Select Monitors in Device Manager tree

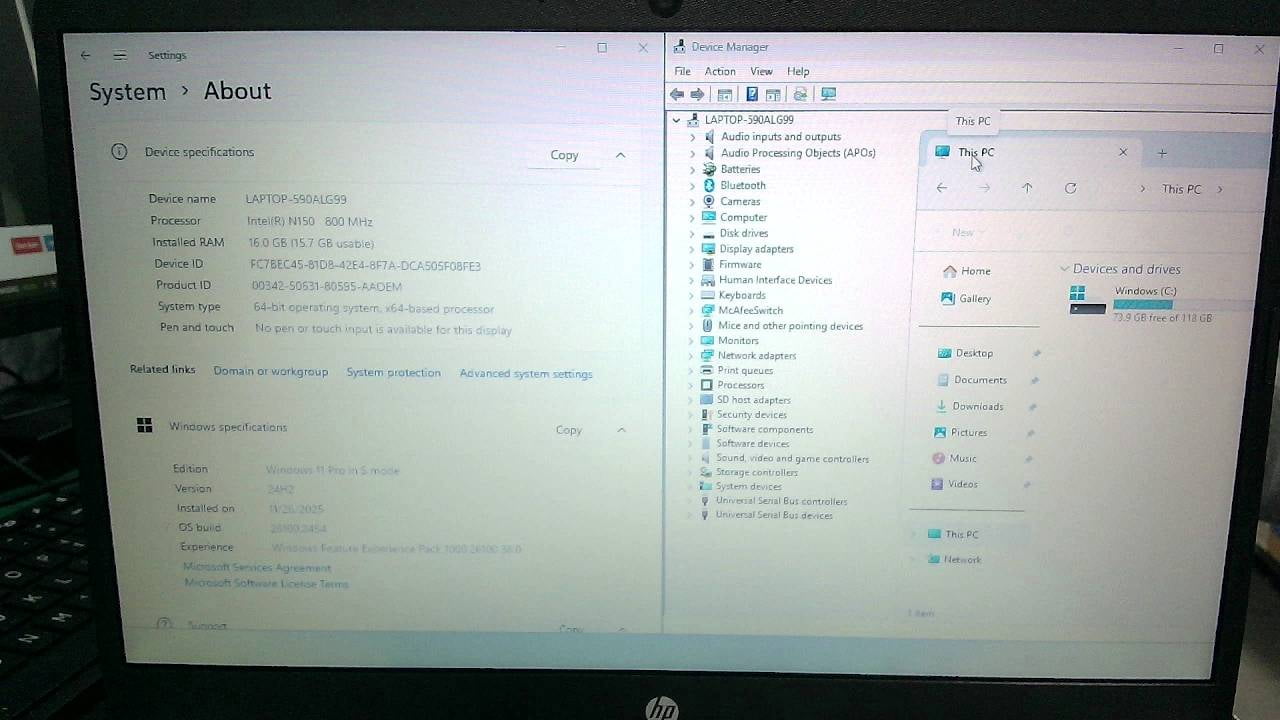coord(738,340)
